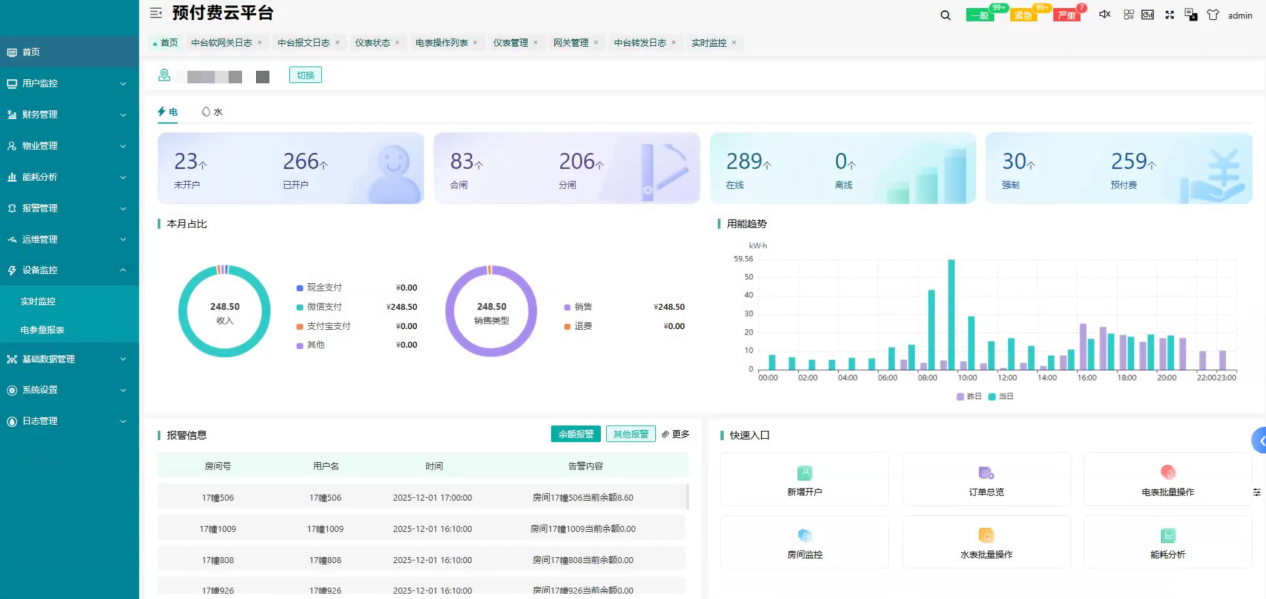The image size is (1266, 599).
Task: Open the language translation icon
Action: pyautogui.click(x=1191, y=15)
